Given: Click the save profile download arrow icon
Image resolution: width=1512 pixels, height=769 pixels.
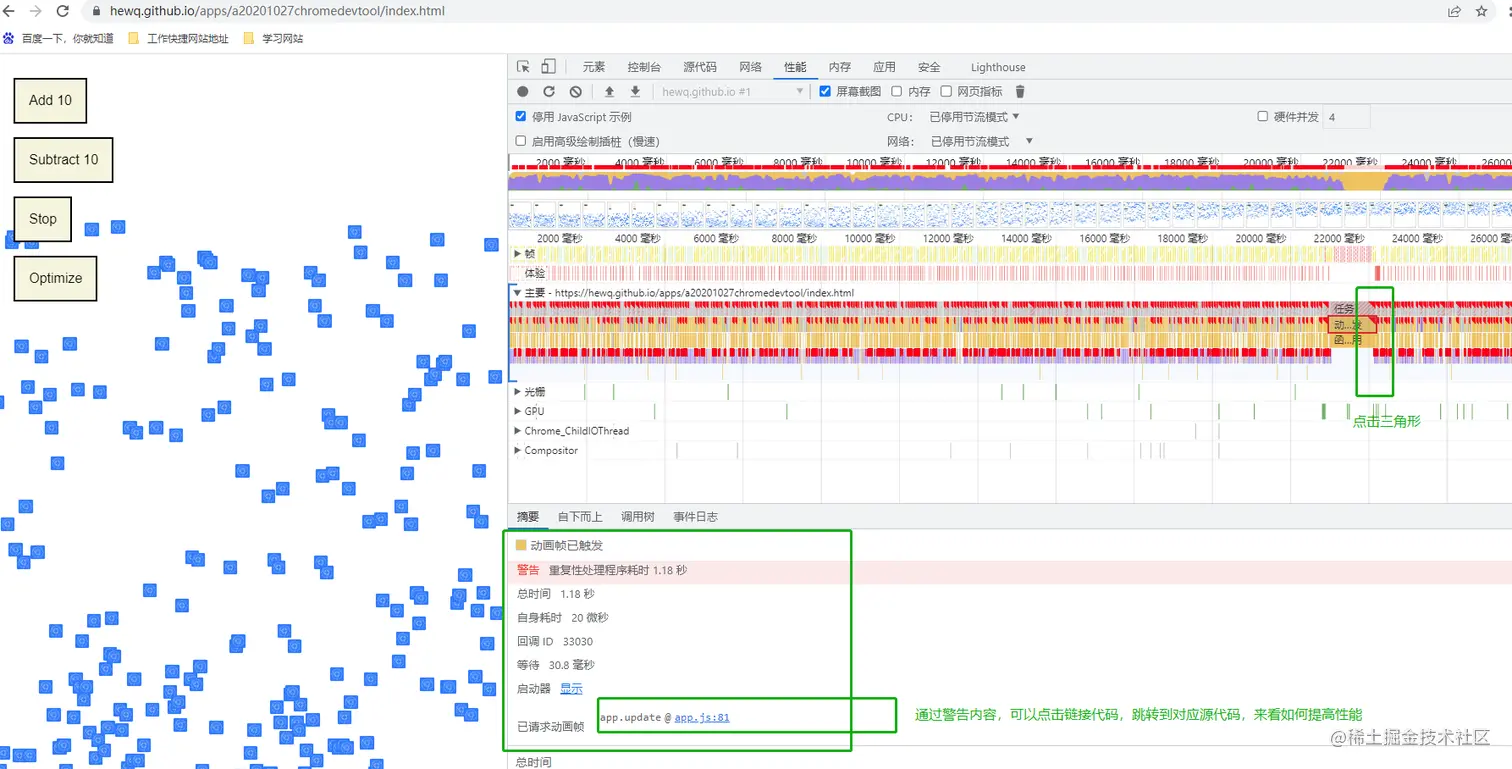Looking at the screenshot, I should (x=635, y=92).
